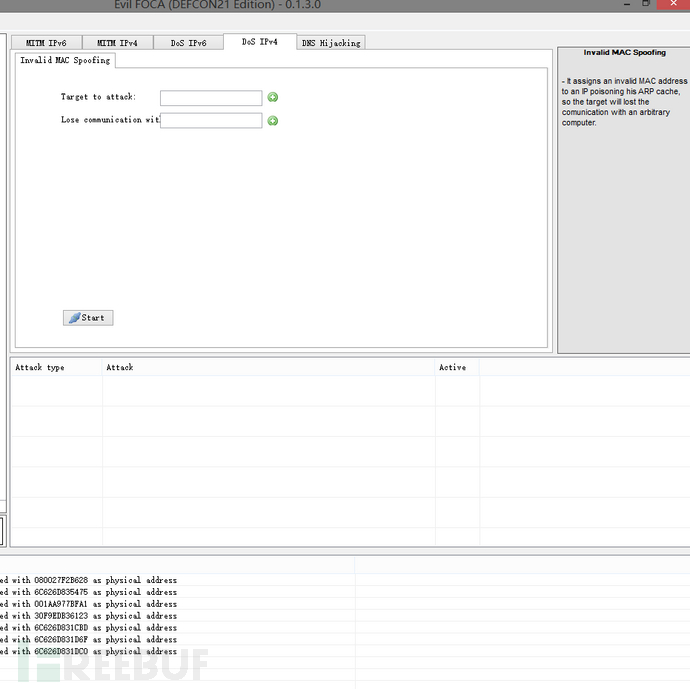Select log entry with 001AA977BFA1 physical address
Screen dimensions: 690x689
[x=177, y=604]
